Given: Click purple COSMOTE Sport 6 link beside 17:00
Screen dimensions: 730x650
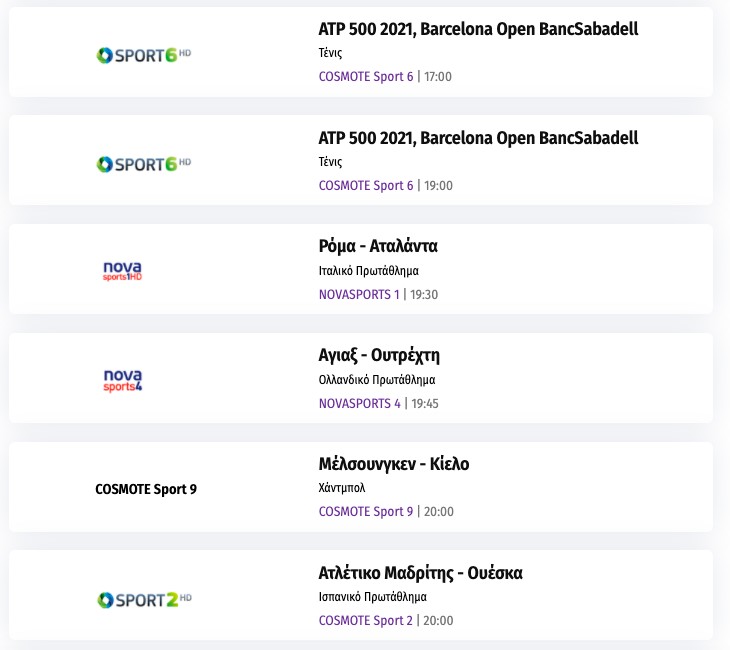Looking at the screenshot, I should click(365, 76).
